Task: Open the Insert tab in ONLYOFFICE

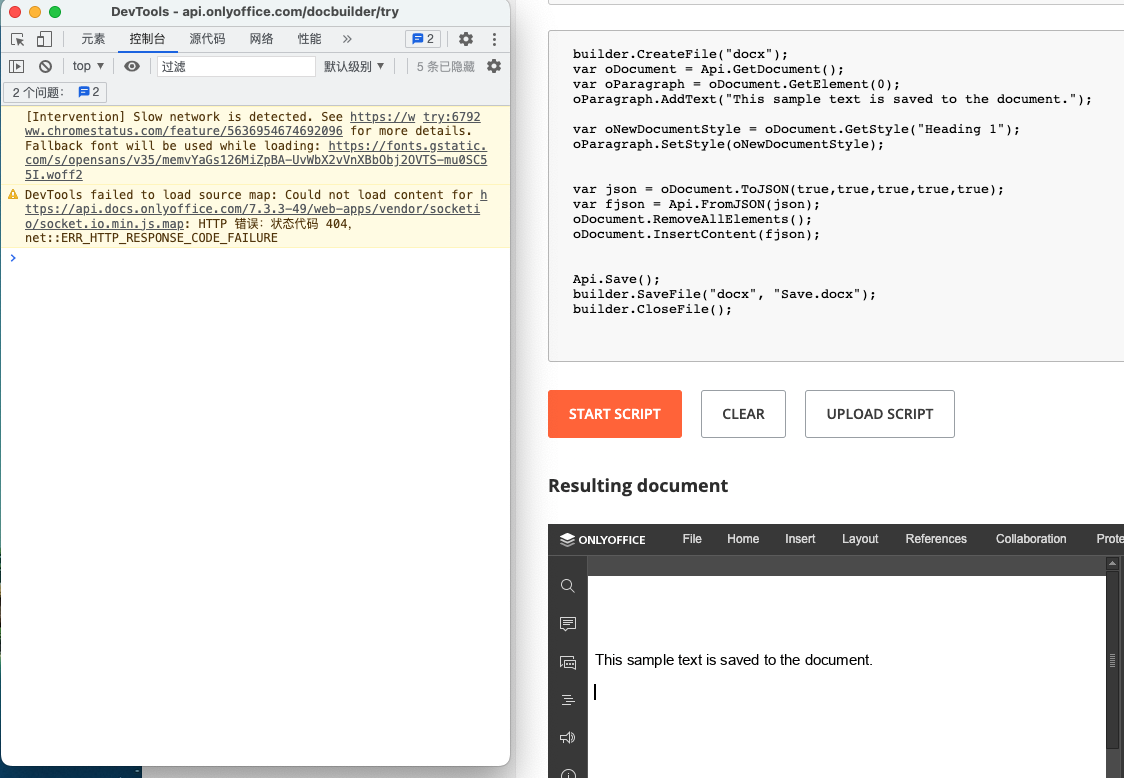Action: 800,539
